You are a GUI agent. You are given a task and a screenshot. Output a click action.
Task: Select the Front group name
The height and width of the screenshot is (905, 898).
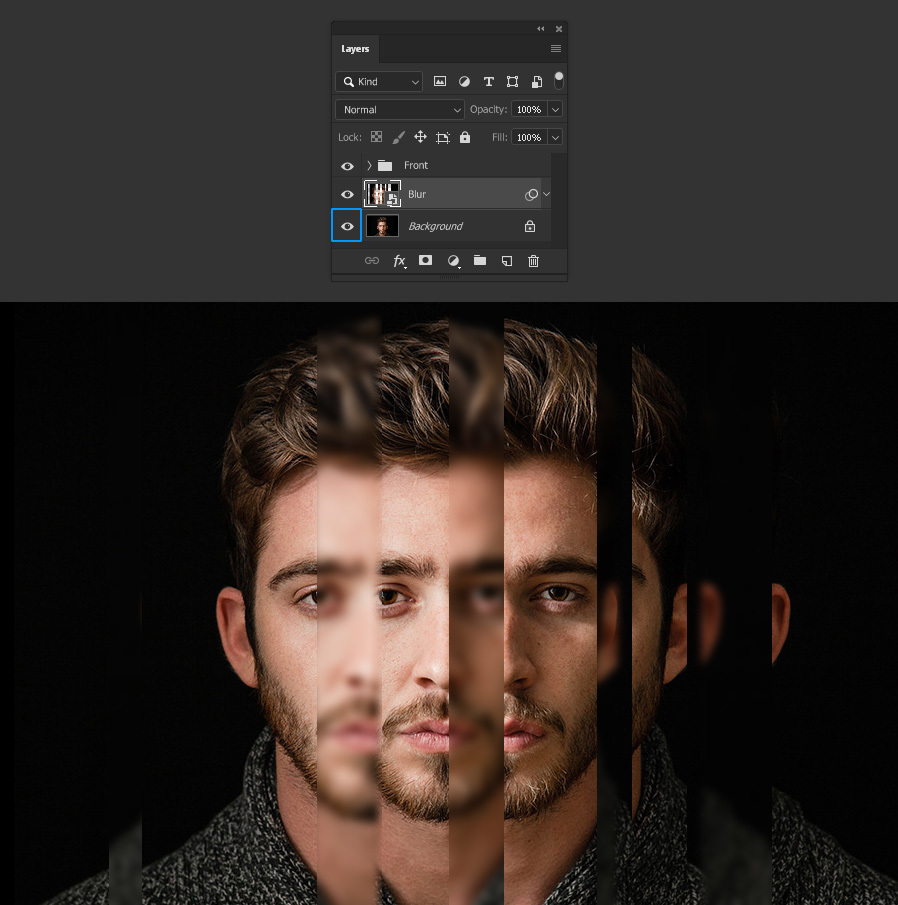pyautogui.click(x=416, y=165)
